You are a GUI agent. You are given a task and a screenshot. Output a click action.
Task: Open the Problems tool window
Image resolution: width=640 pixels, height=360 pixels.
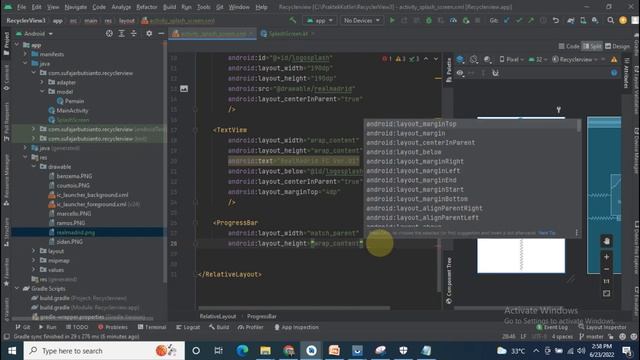point(113,327)
